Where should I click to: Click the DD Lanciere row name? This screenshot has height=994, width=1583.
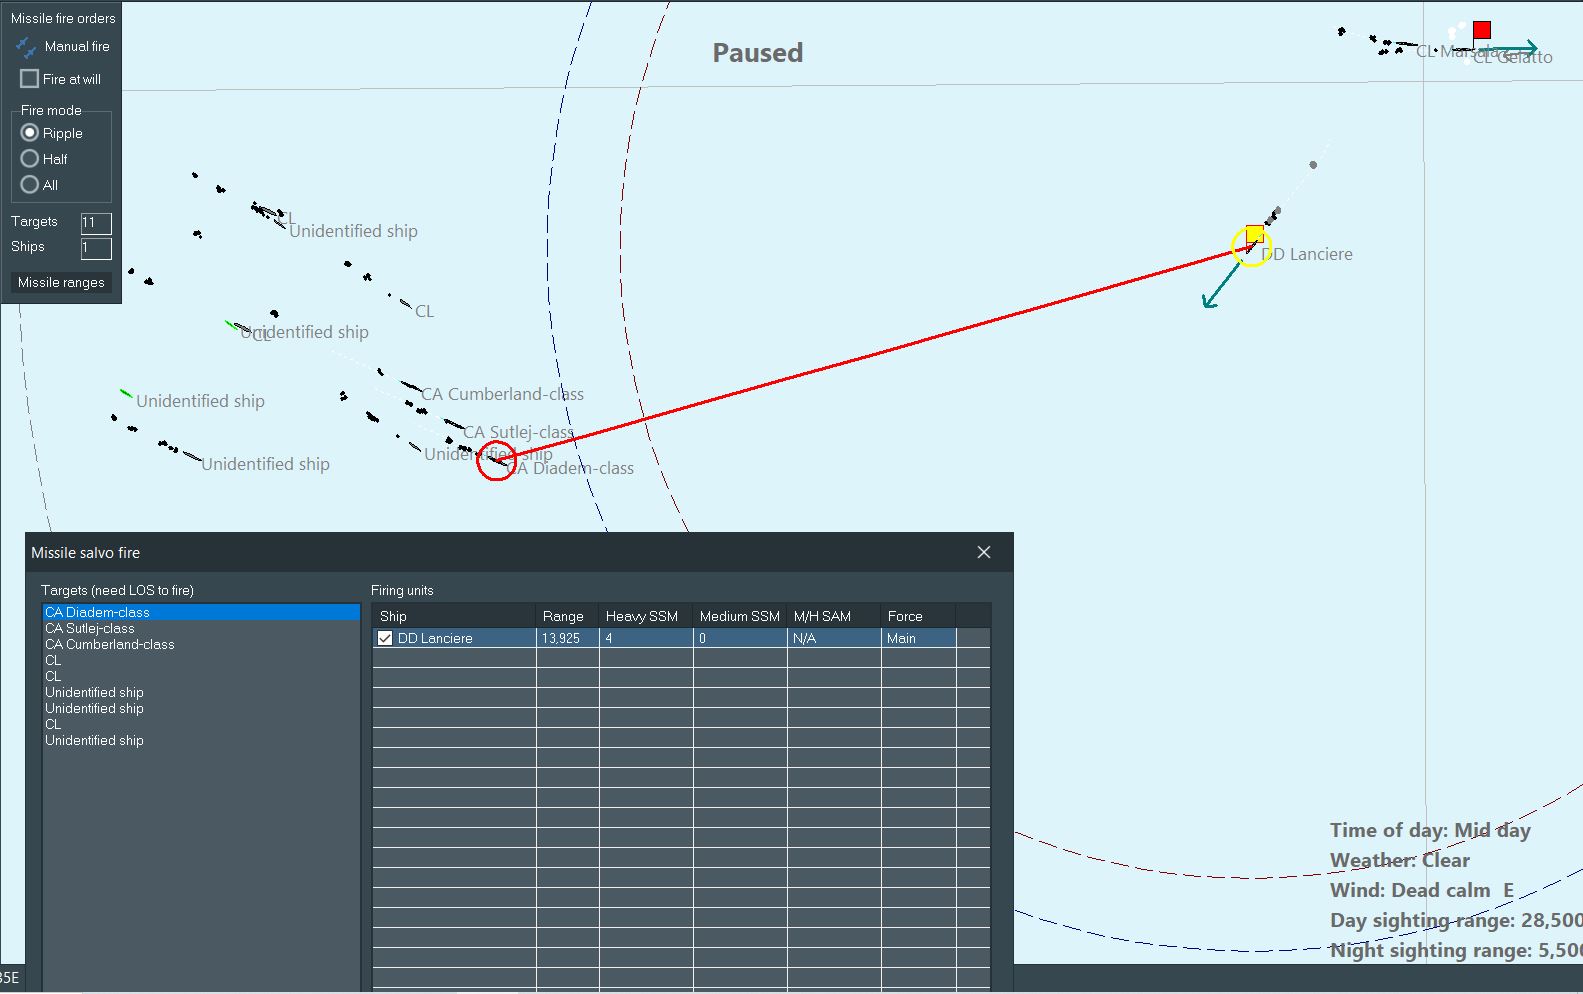(x=435, y=638)
